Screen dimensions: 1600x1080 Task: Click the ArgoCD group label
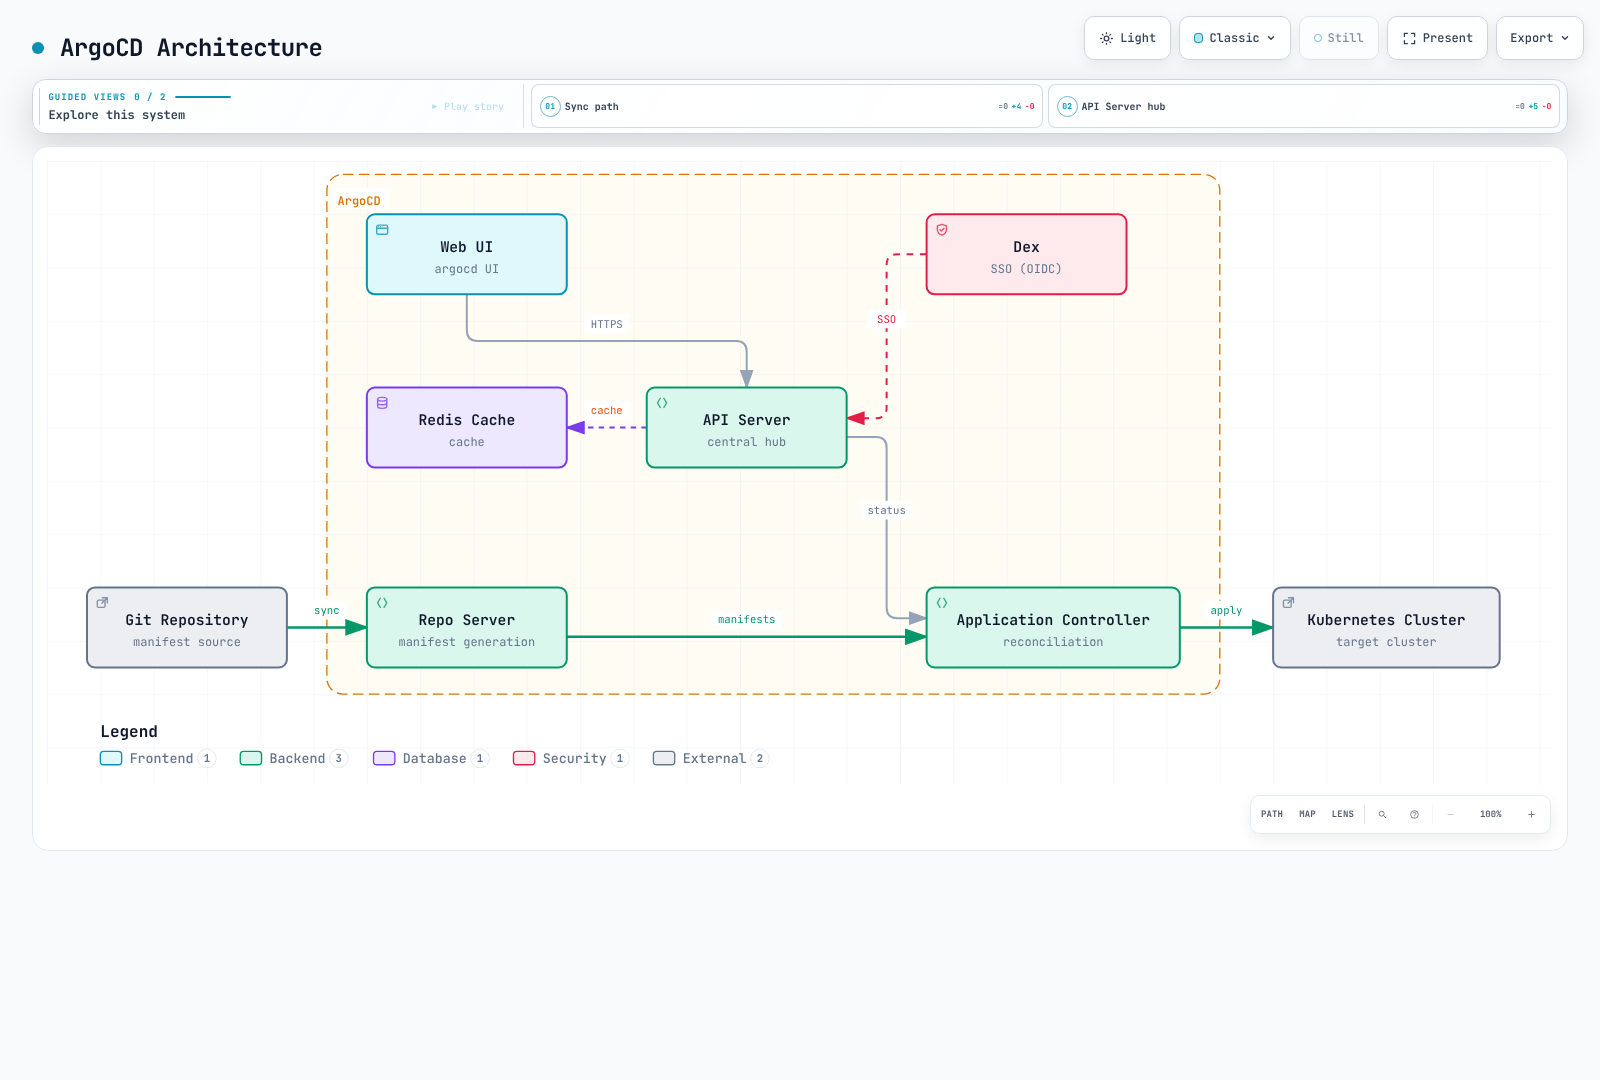(359, 201)
